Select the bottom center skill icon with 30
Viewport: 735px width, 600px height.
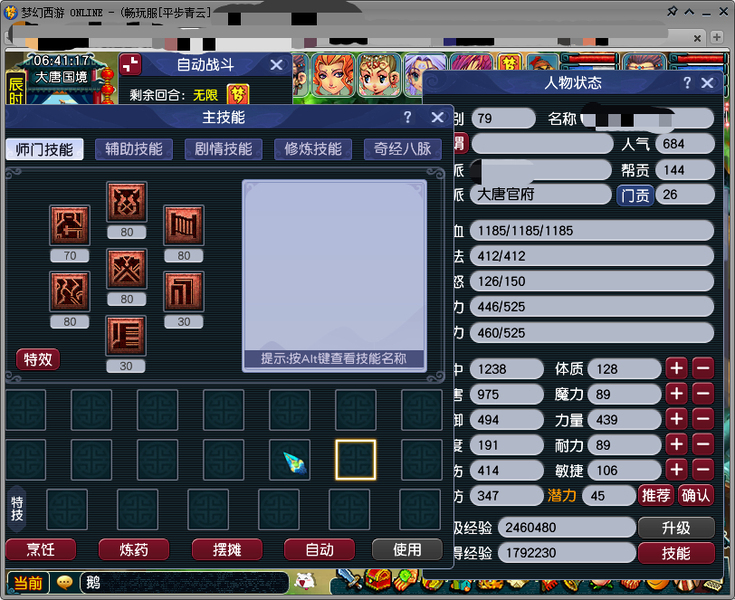pos(126,336)
